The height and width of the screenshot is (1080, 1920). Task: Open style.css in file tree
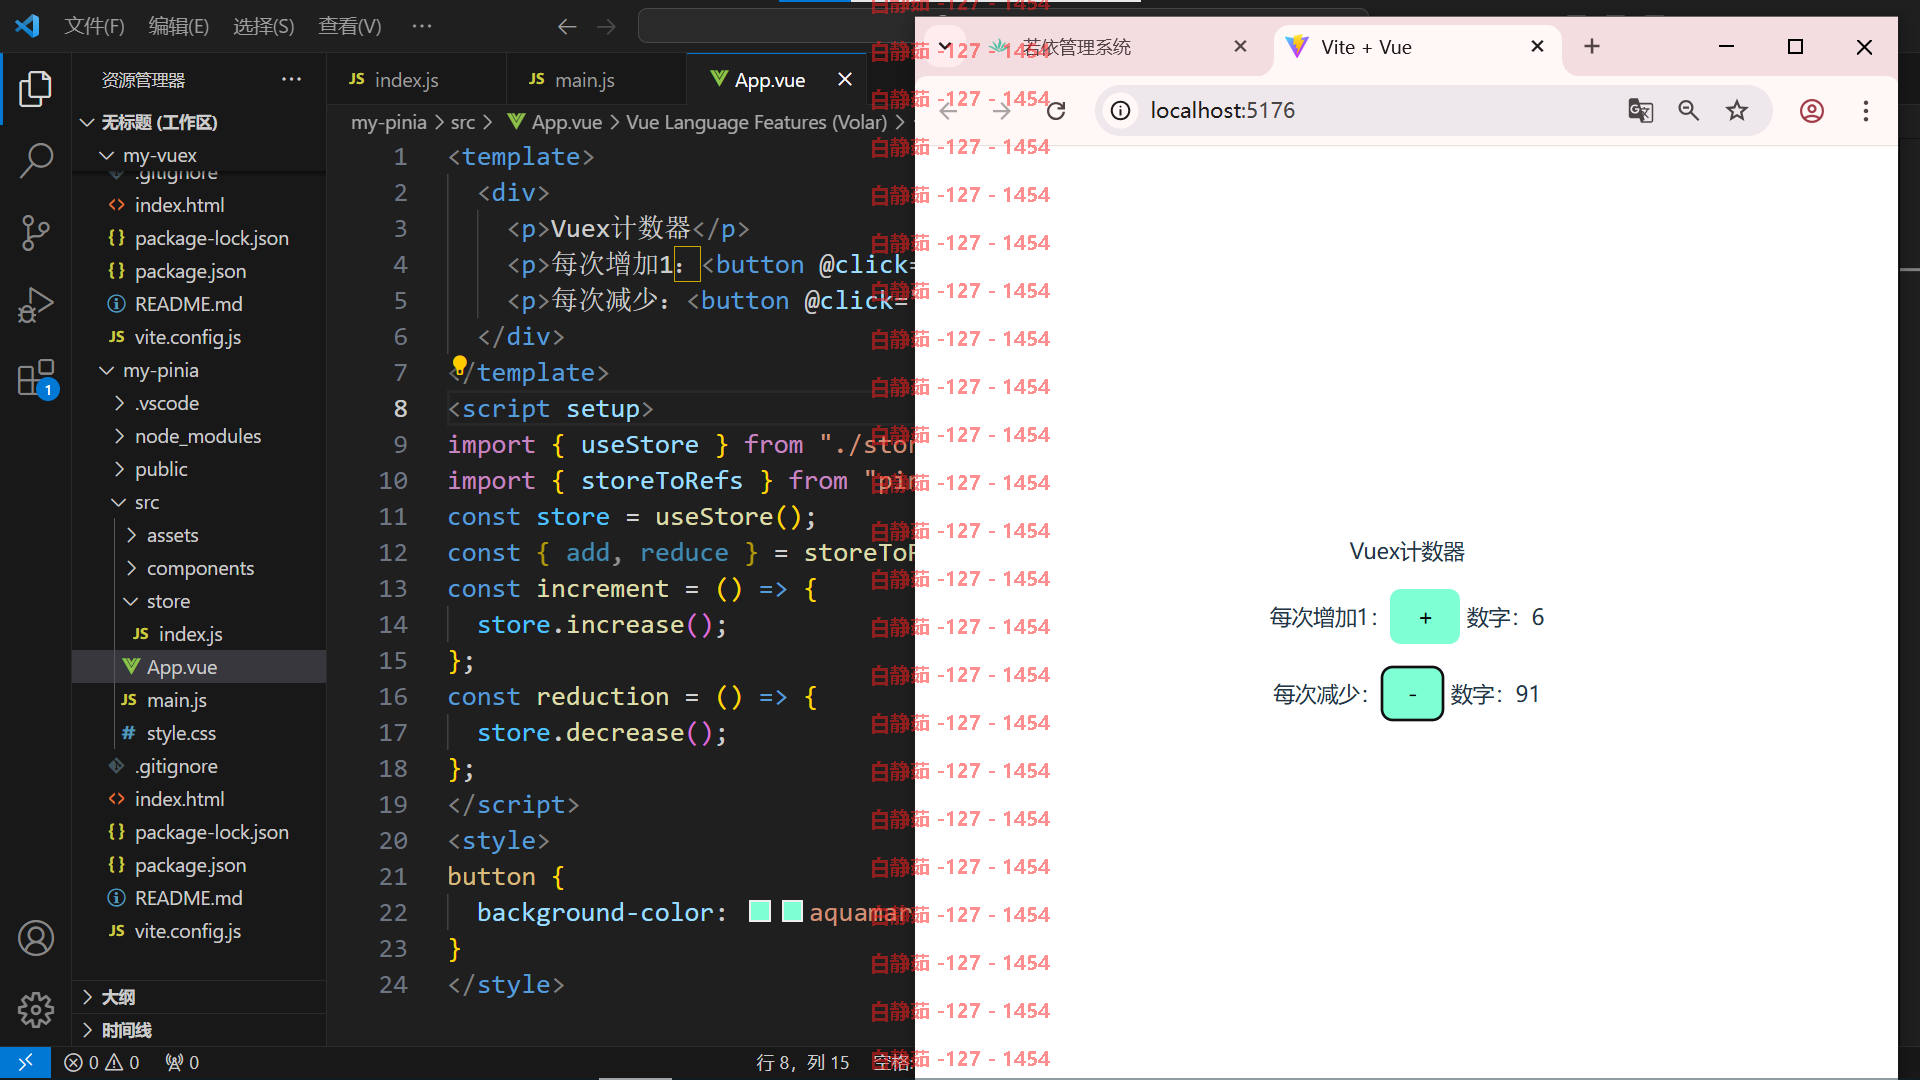click(x=198, y=733)
